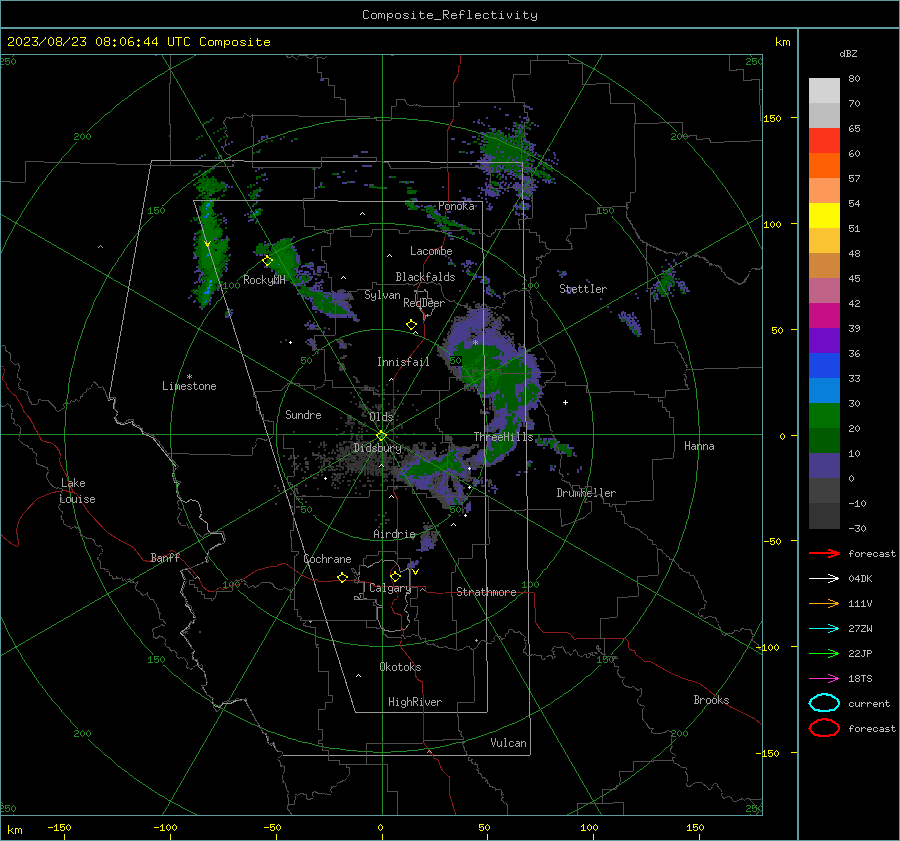Click the magenta 18TS arrow legend icon
The height and width of the screenshot is (841, 900).
(x=824, y=679)
